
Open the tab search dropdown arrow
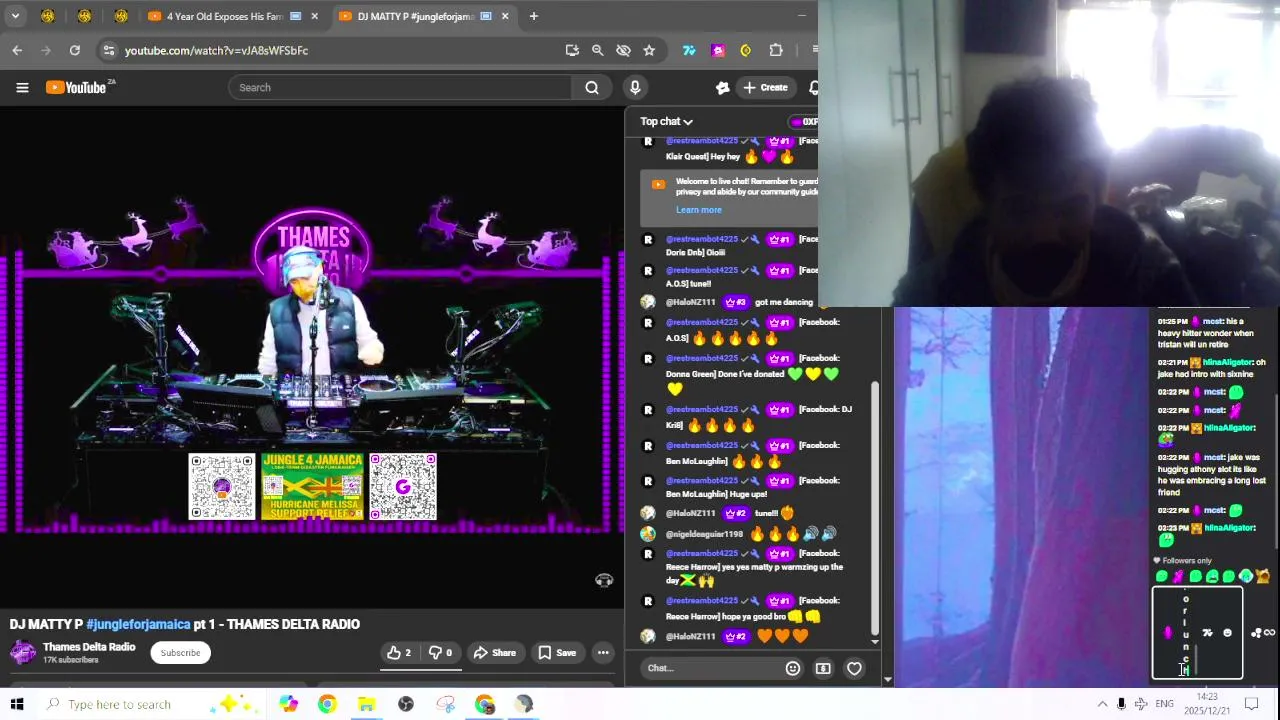(x=15, y=16)
